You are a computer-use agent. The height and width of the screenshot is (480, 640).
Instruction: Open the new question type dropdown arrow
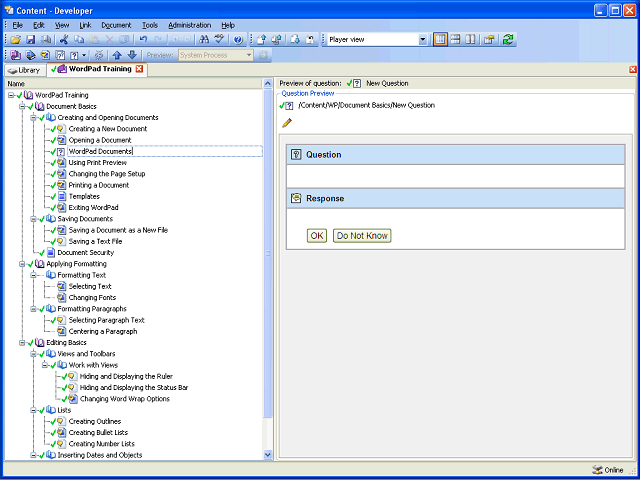(84, 55)
